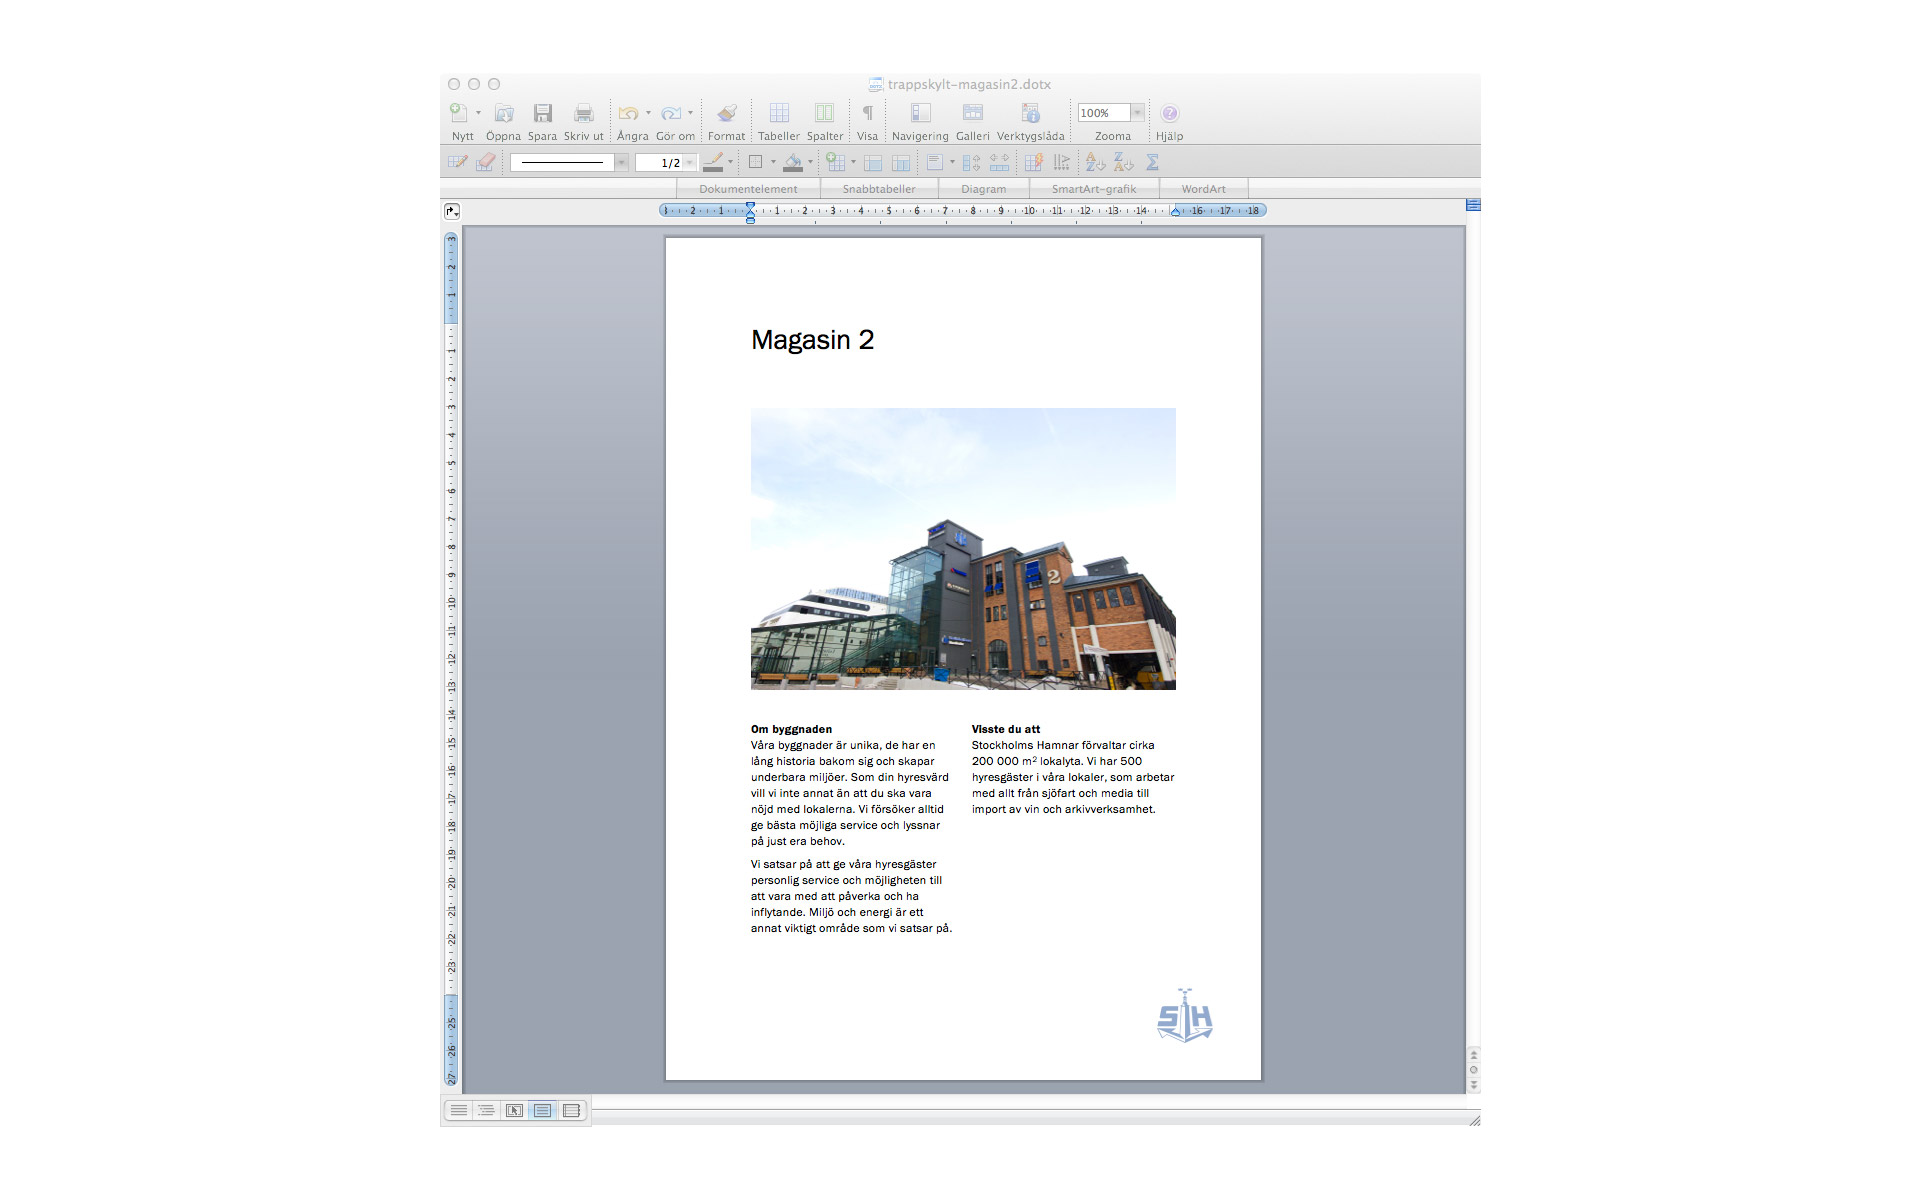Click the Change Text Direction icon
Viewport: 1920px width, 1200px height.
(1062, 162)
